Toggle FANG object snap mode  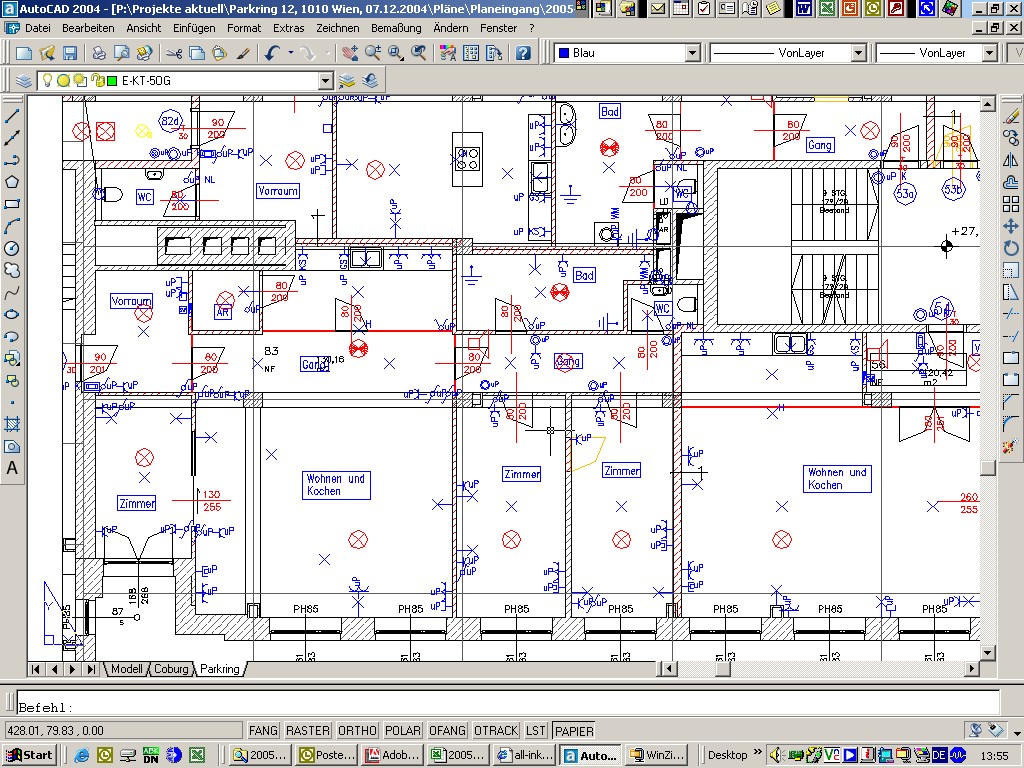pyautogui.click(x=263, y=731)
